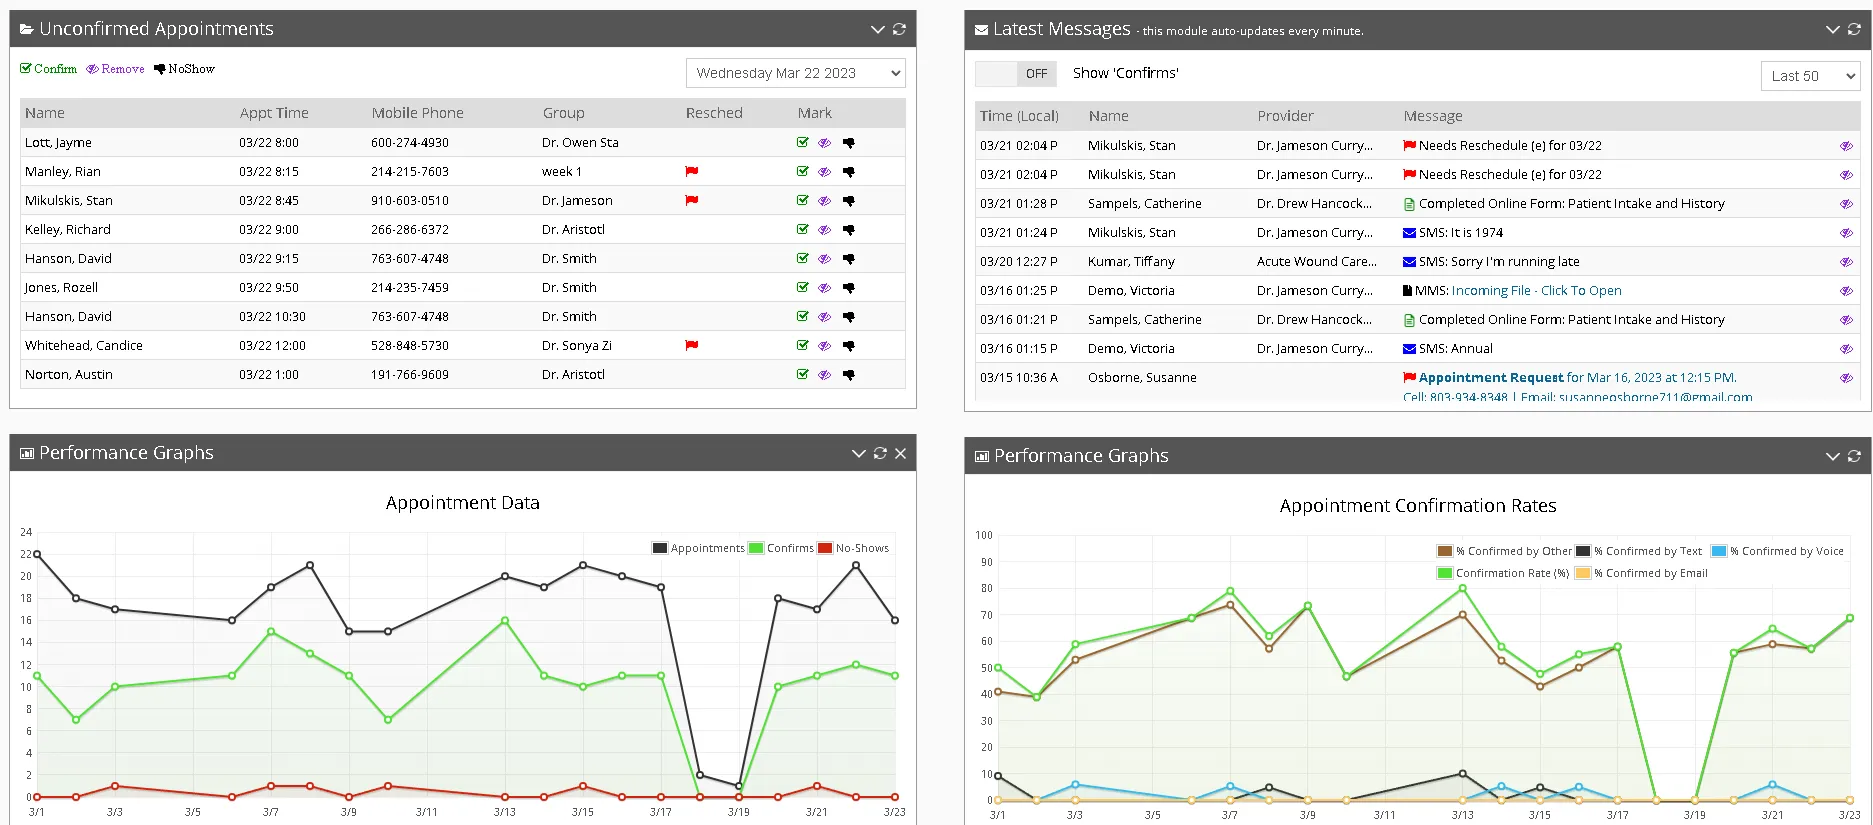Remove Kelley, Richard with the eye icon

point(825,230)
